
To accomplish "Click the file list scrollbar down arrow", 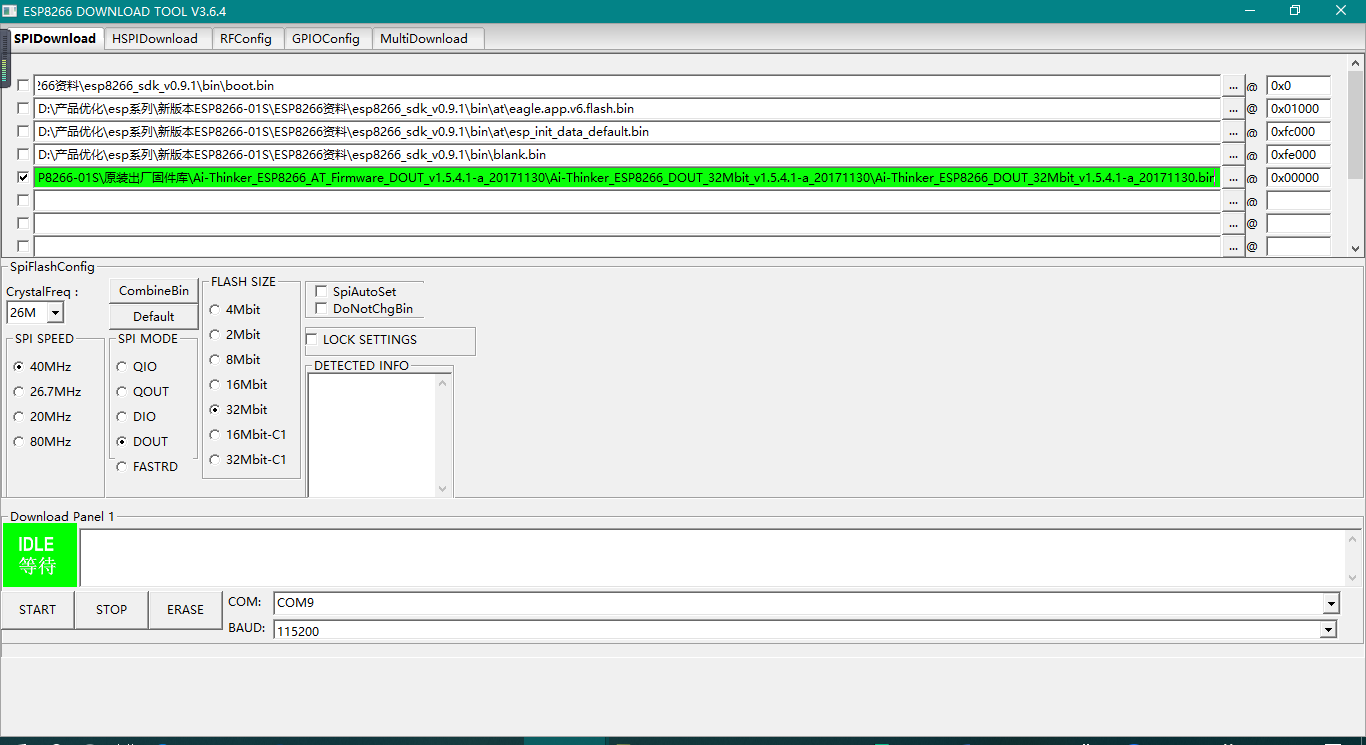I will (1355, 249).
